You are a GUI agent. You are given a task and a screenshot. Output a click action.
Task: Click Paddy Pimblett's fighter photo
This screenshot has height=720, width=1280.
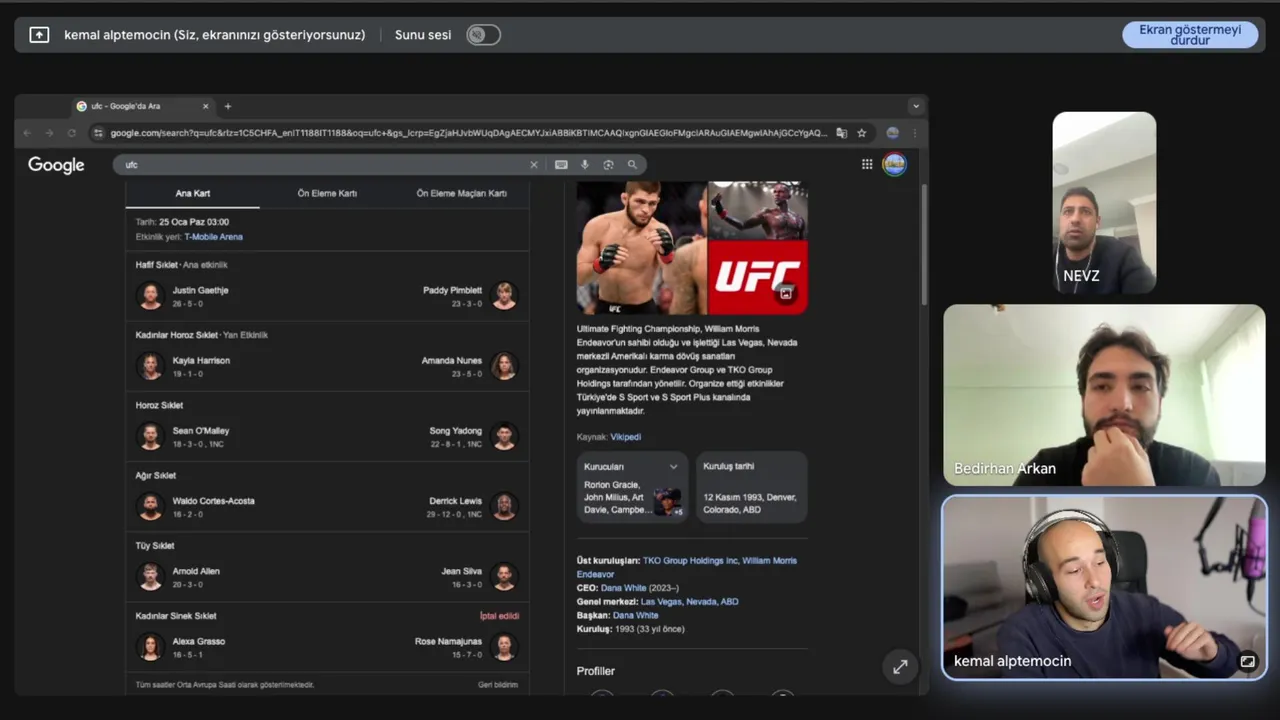pos(505,296)
